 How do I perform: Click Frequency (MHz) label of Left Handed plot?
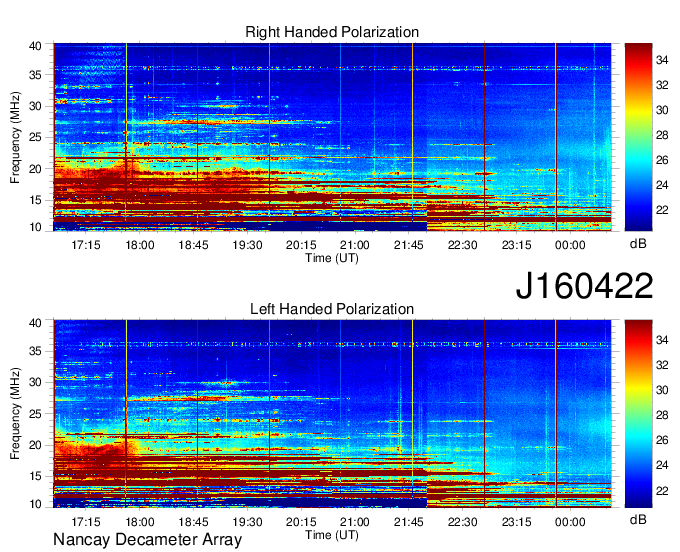(15, 414)
